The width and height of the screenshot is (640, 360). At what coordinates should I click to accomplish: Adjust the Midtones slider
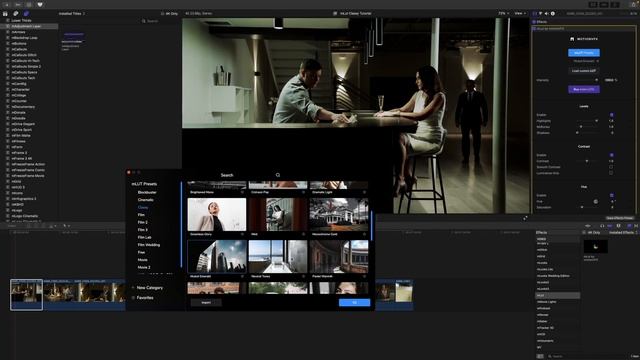tap(587, 127)
